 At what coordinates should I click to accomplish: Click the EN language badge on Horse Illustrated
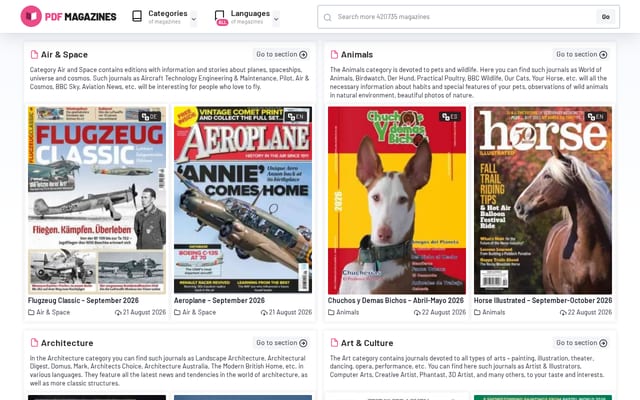[x=596, y=117]
